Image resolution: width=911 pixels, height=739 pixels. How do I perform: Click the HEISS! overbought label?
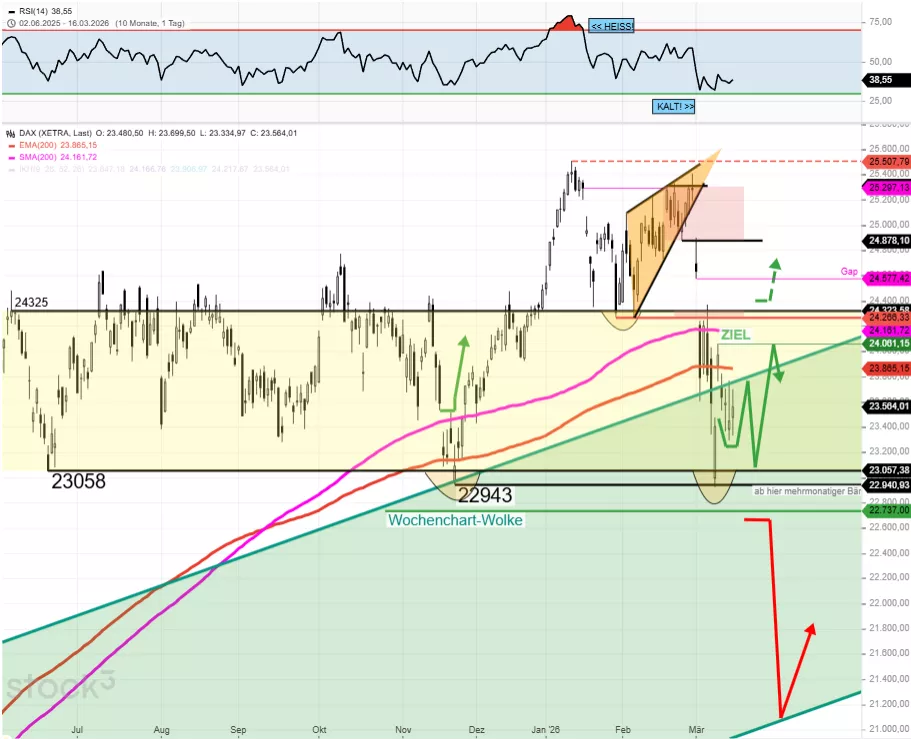click(611, 26)
